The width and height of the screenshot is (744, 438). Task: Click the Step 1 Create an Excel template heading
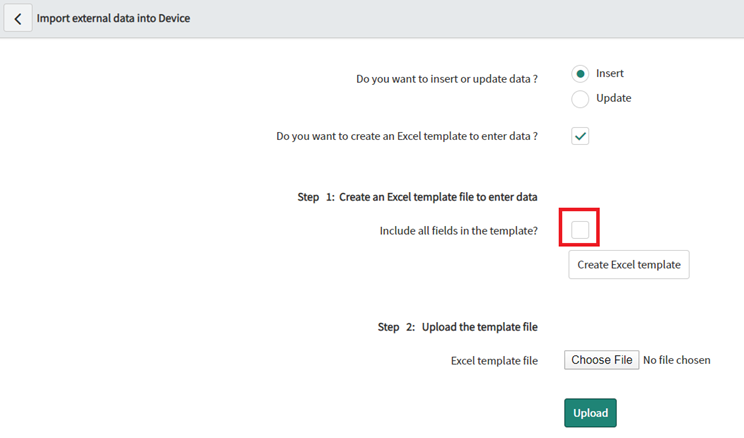pyautogui.click(x=418, y=197)
